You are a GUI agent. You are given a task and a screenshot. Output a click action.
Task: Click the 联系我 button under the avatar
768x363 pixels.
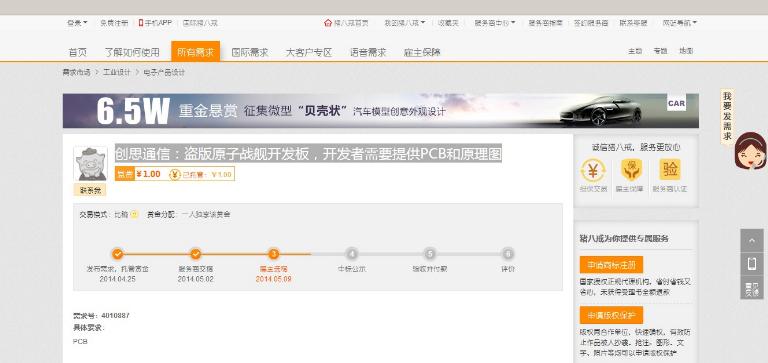coord(90,191)
